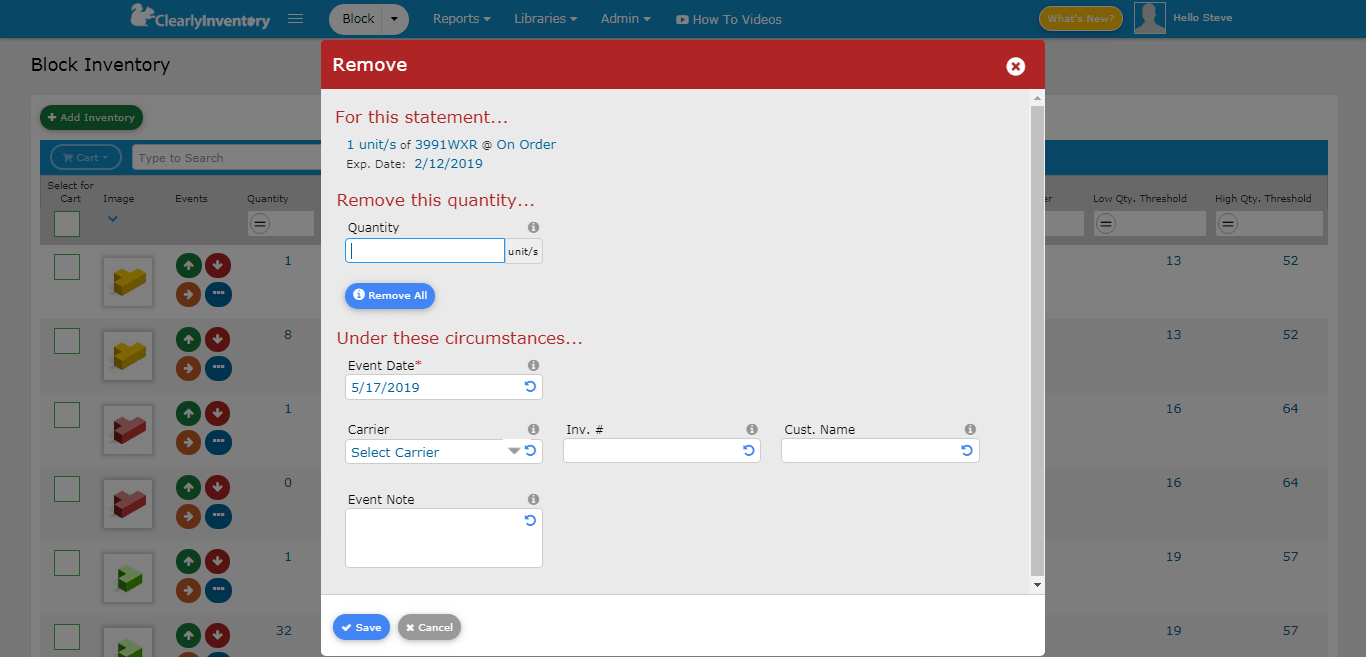Click the Inv. # info icon
Viewport: 1366px width, 657px height.
752,430
